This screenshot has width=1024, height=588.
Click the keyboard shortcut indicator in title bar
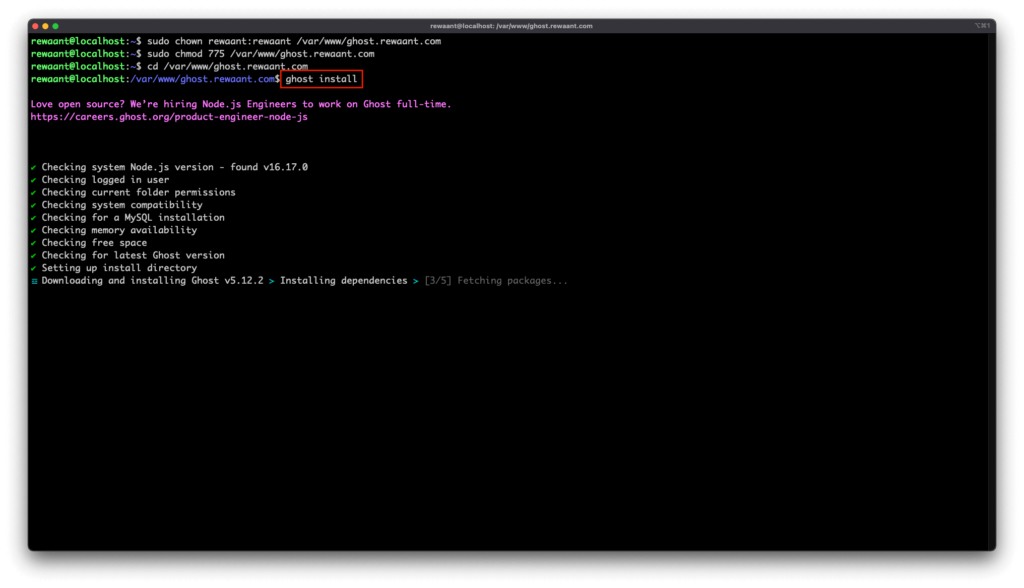982,26
